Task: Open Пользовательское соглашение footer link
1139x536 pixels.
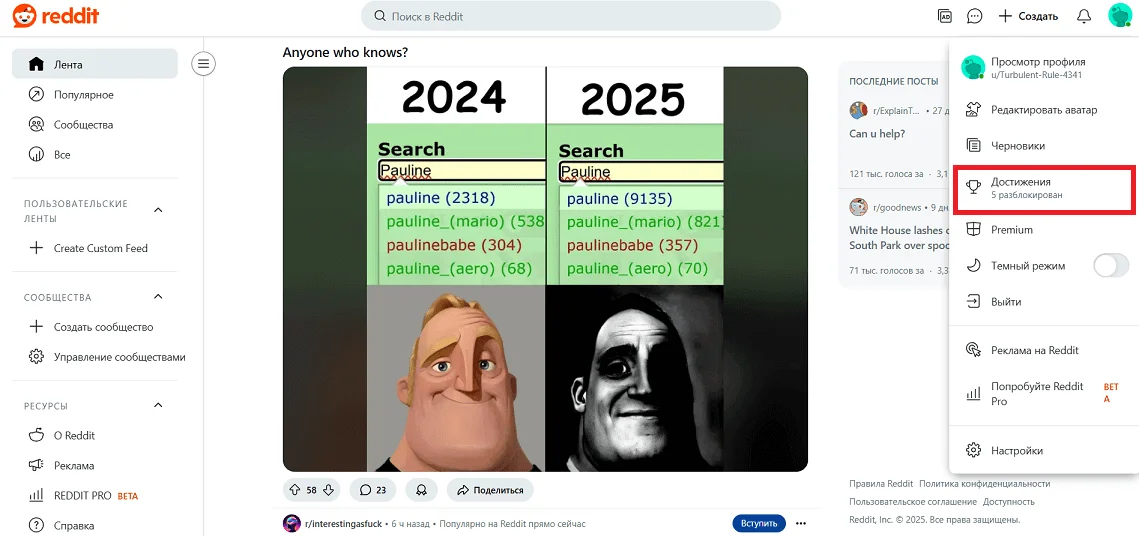Action: tap(912, 502)
